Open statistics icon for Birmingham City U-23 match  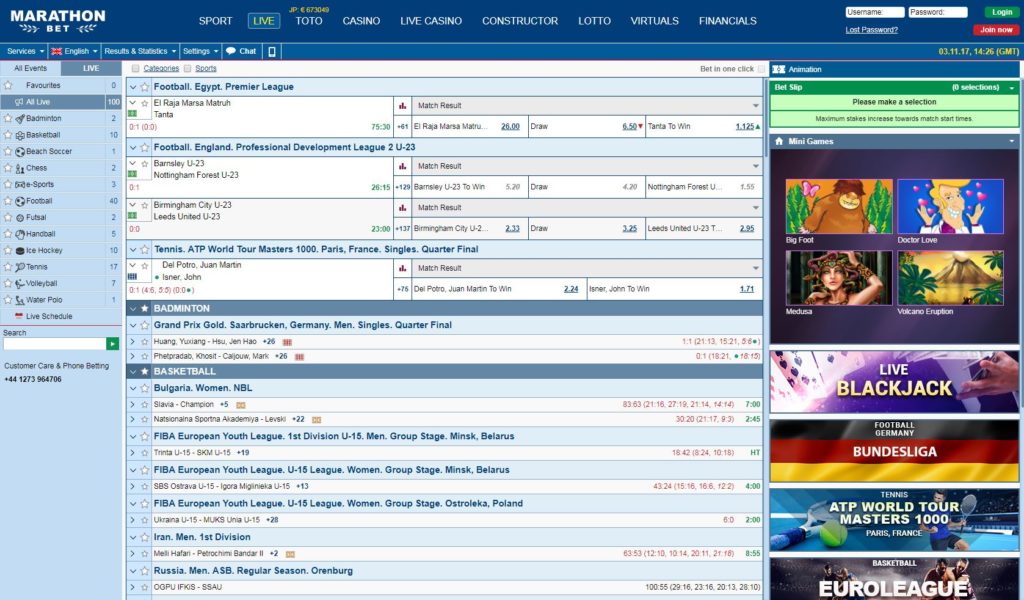(402, 207)
